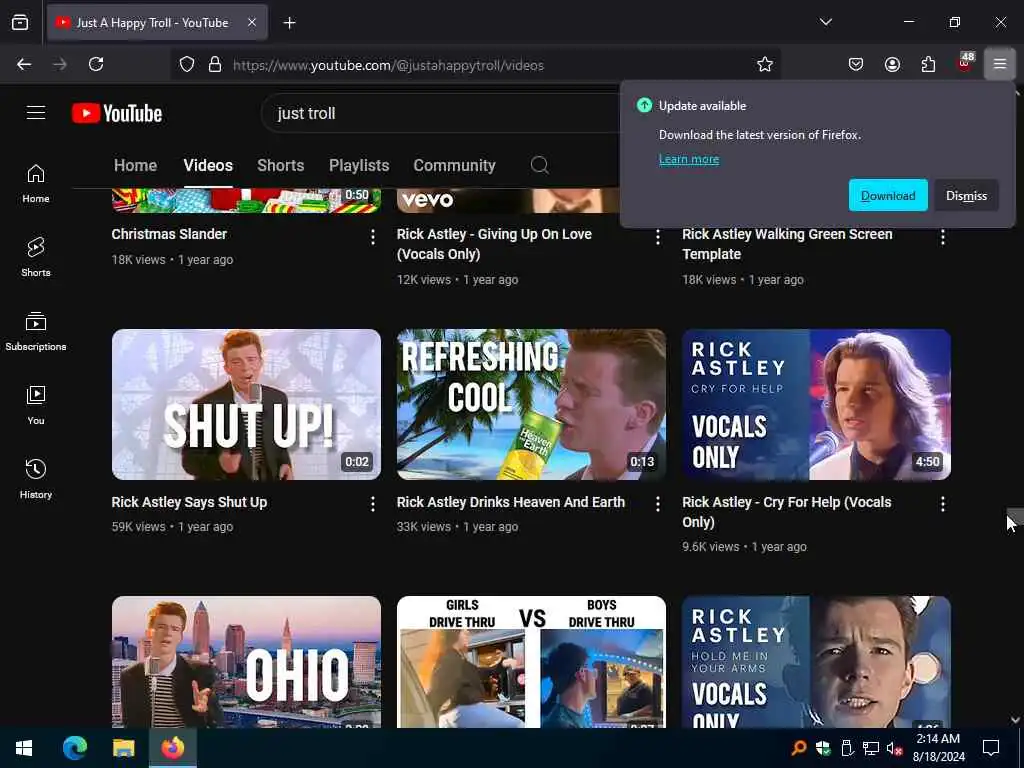
Task: Open options for Cry For Help video
Action: point(942,504)
